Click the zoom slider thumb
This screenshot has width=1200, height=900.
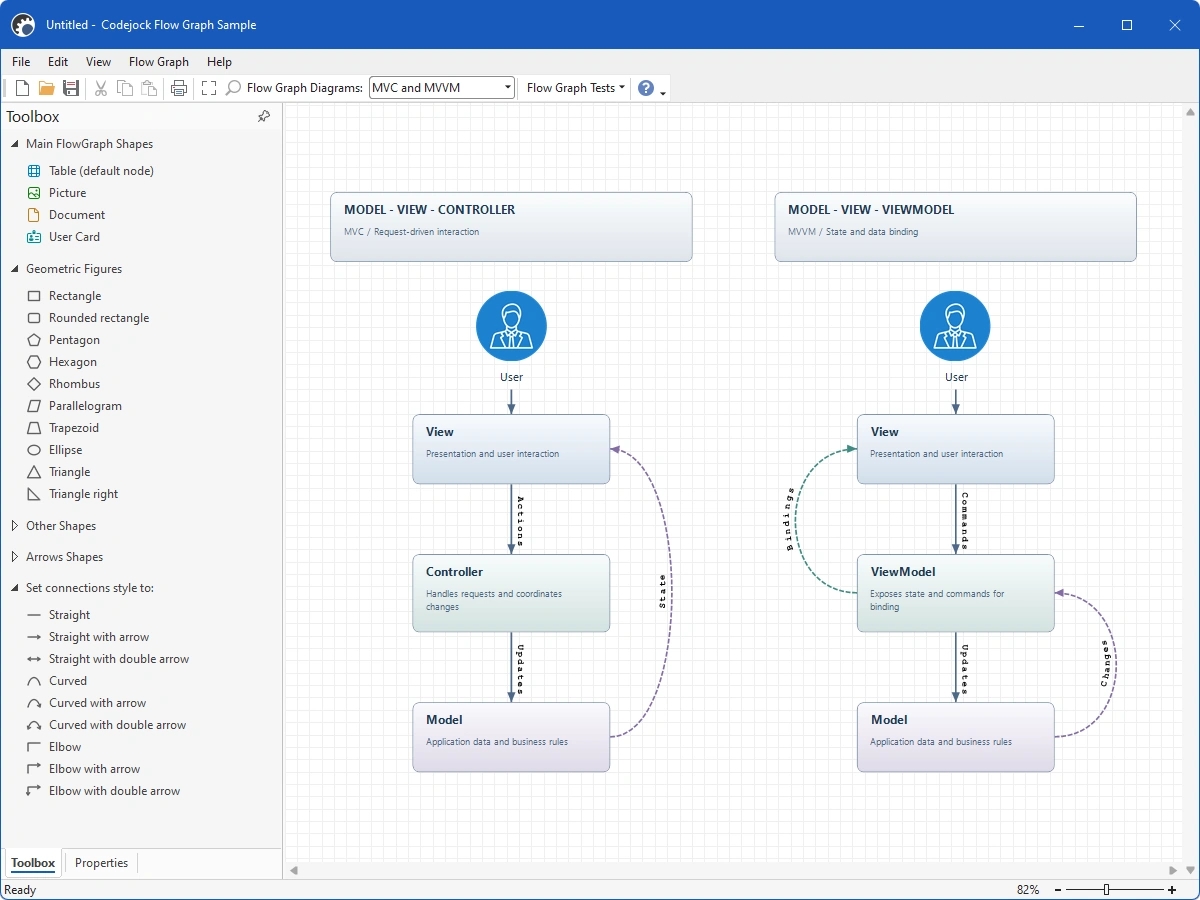click(1107, 890)
